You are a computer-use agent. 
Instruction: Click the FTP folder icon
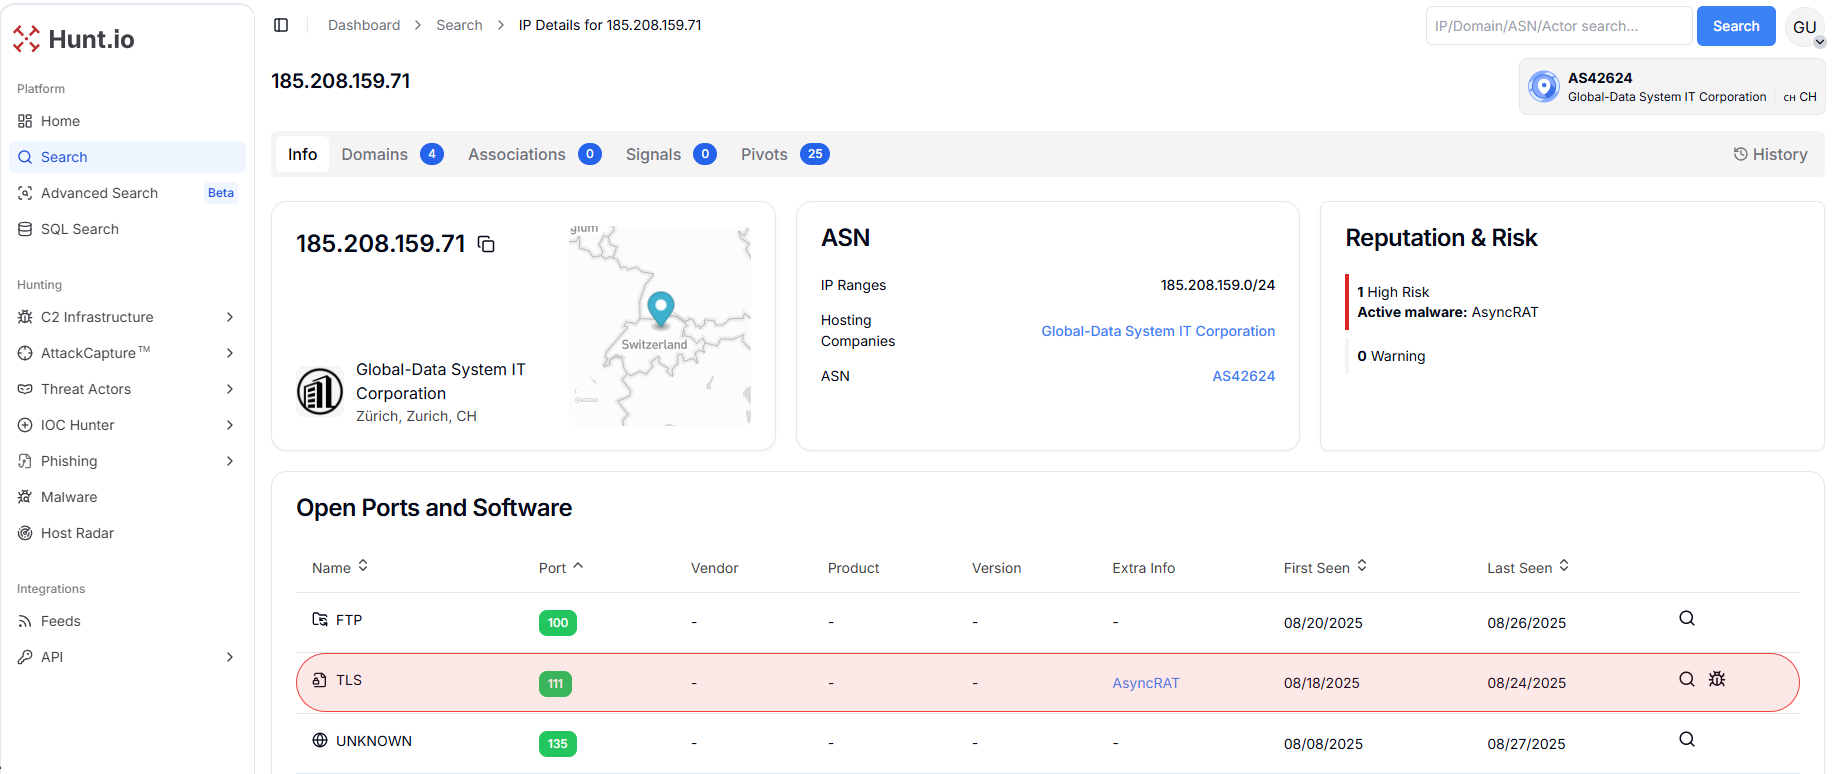pyautogui.click(x=320, y=619)
